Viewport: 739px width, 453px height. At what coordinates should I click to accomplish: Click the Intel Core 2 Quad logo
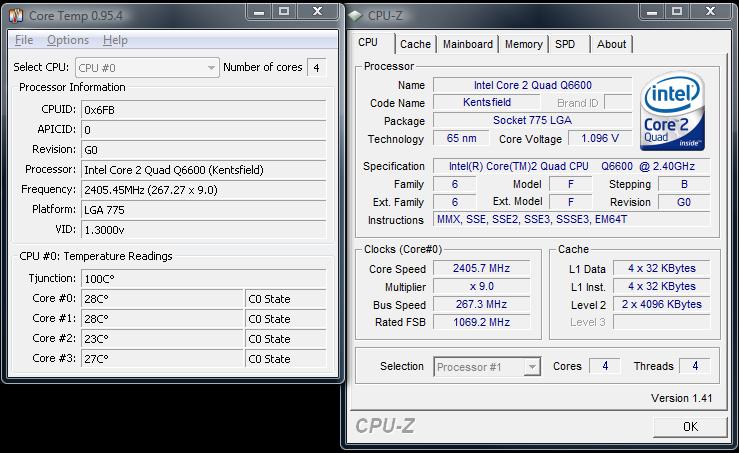[673, 111]
